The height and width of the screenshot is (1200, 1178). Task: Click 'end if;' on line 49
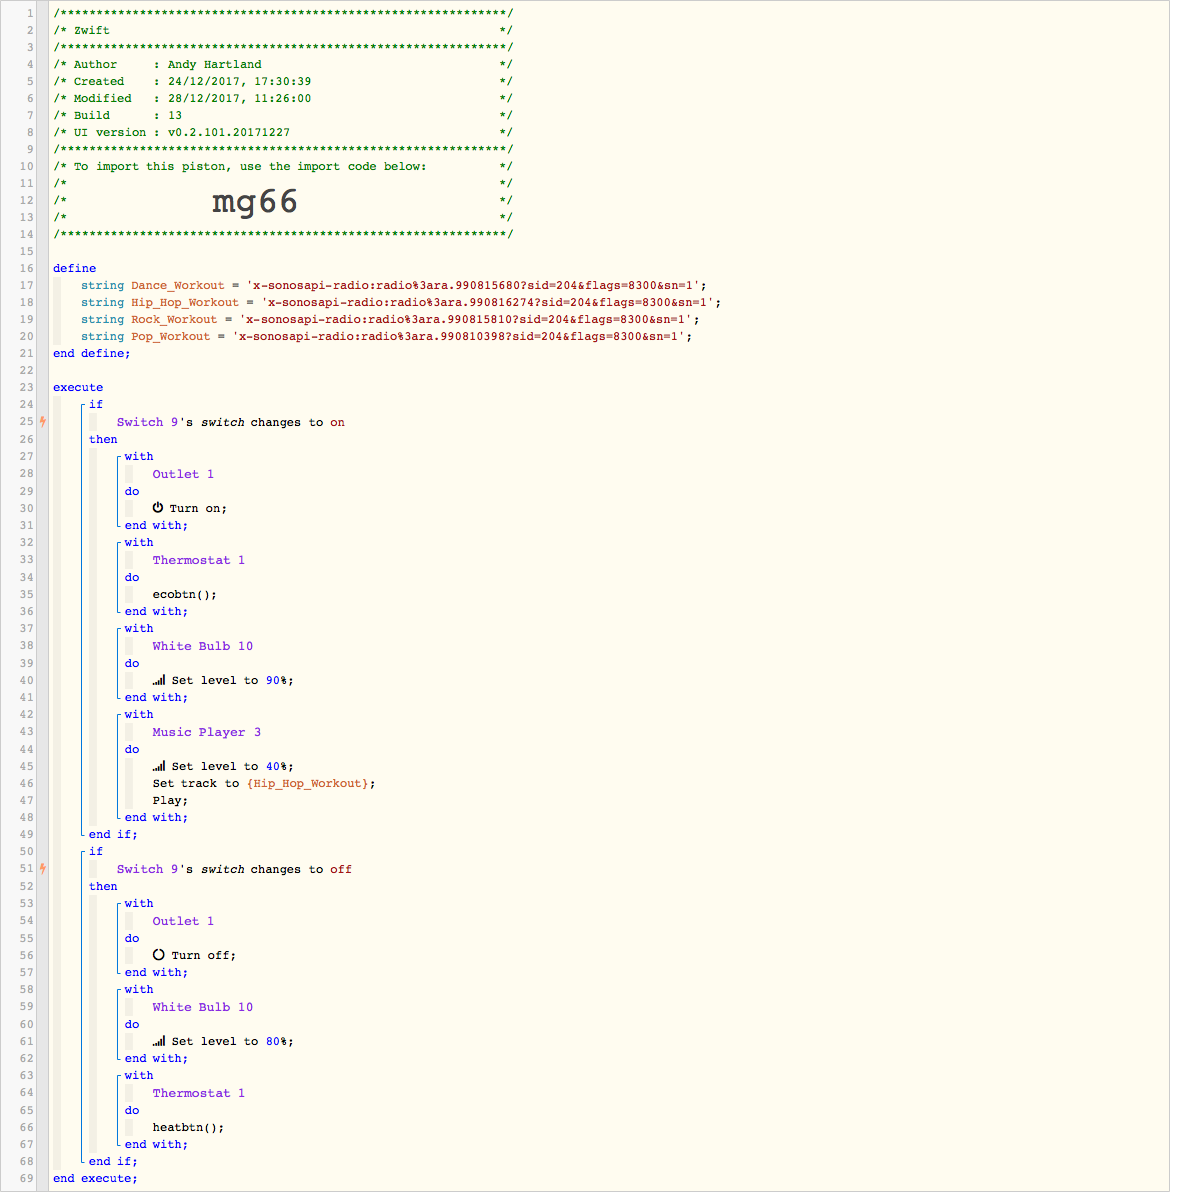113,834
